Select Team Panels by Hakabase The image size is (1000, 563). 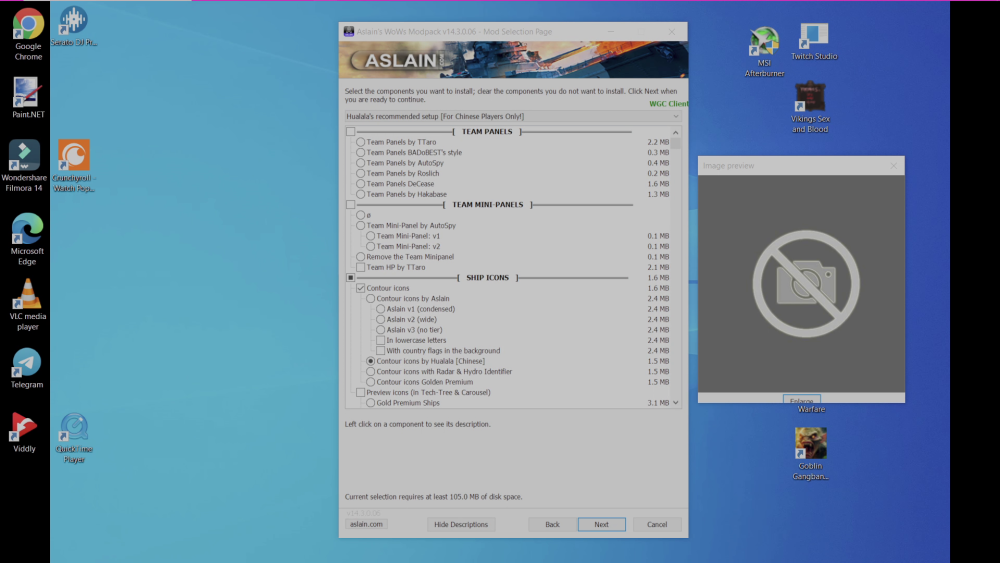click(x=360, y=194)
